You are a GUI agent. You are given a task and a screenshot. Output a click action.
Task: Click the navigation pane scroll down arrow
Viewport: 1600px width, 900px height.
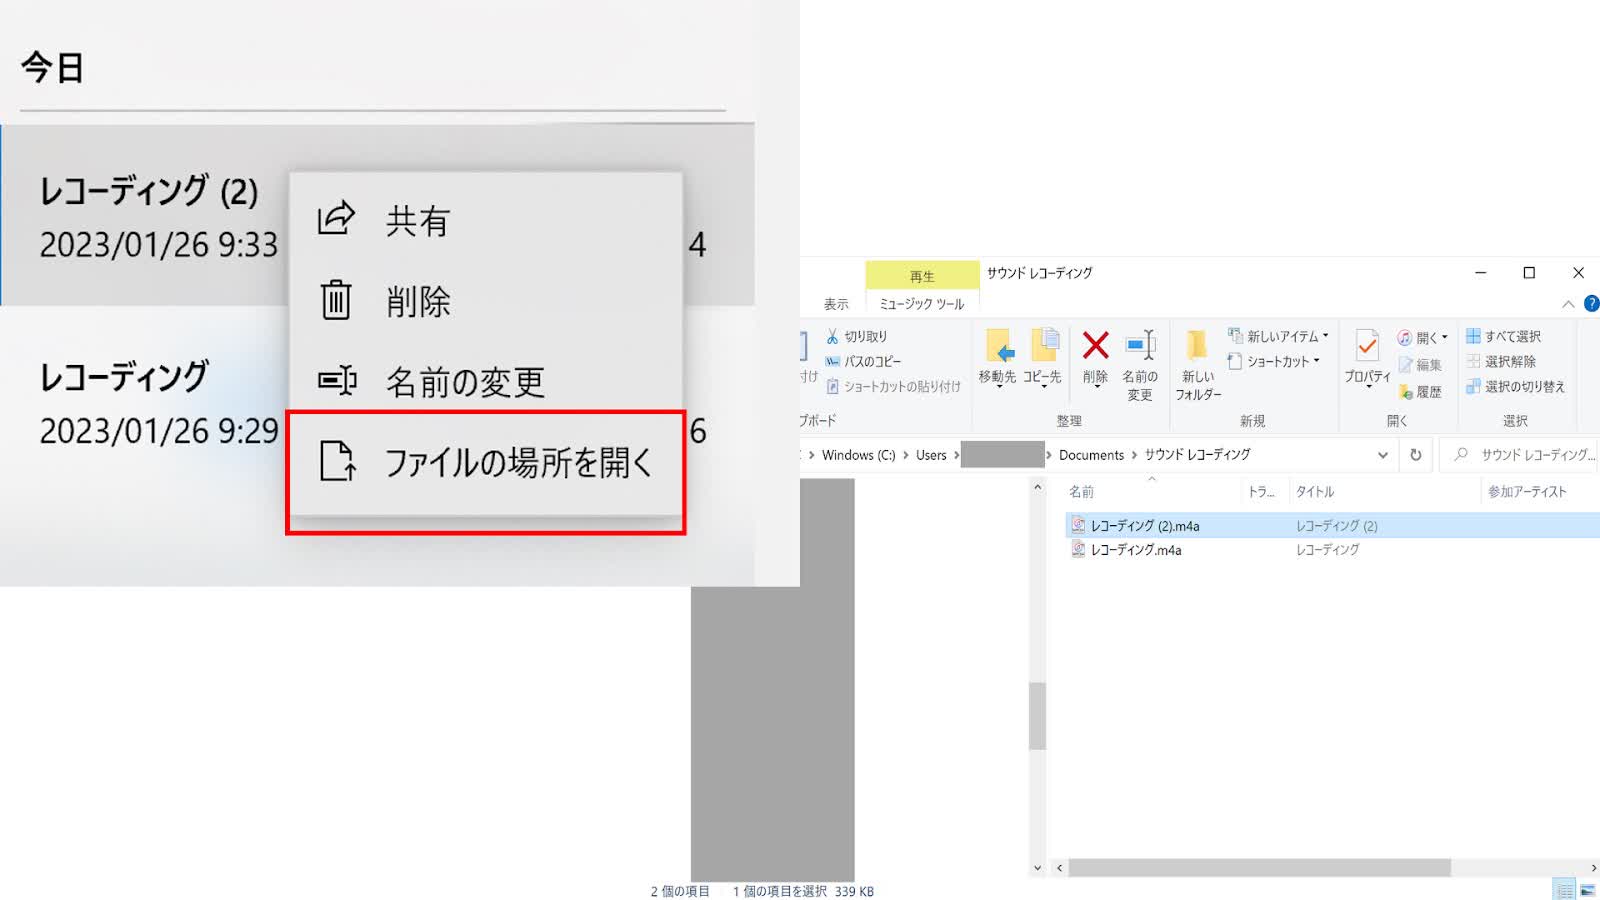pos(1037,867)
